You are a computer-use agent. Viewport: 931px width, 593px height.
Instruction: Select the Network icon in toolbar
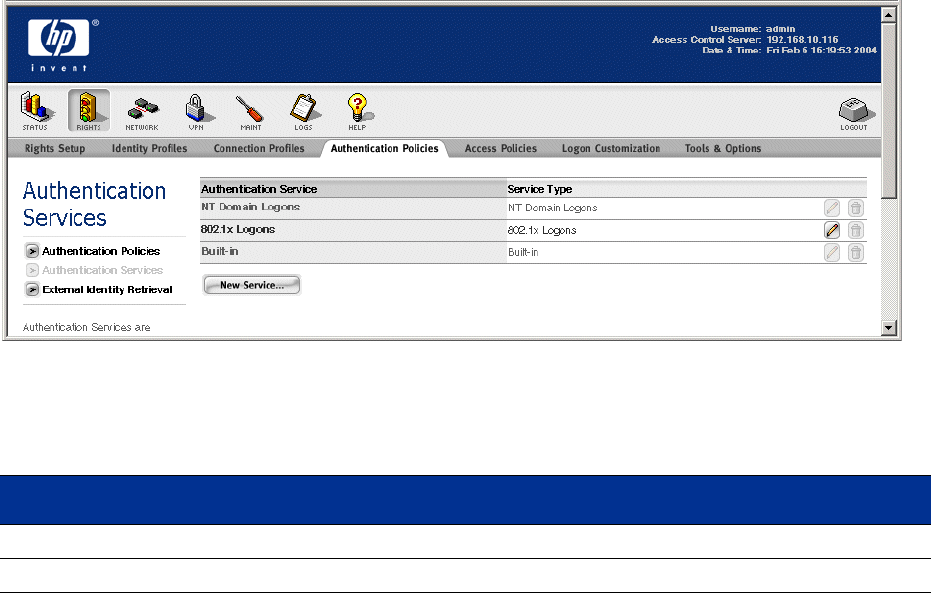[x=141, y=110]
